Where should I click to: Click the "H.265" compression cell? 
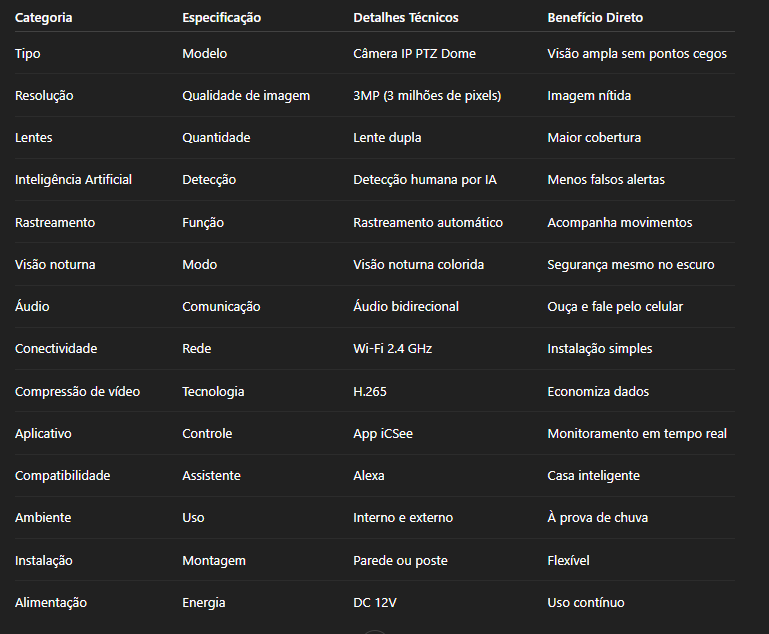tap(370, 392)
